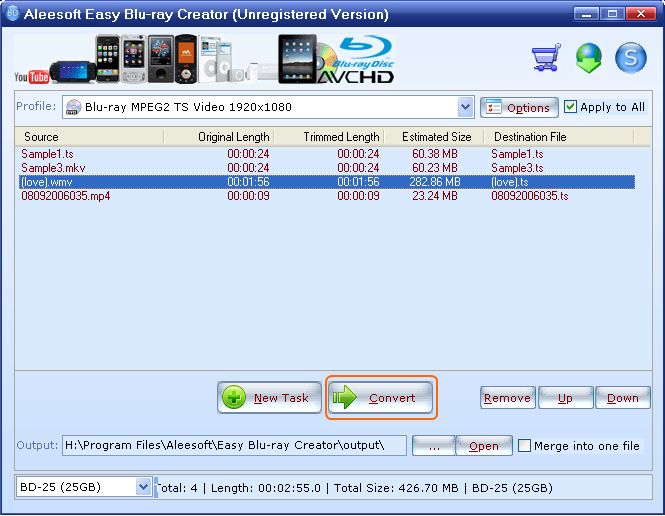Click the blue S register icon
The height and width of the screenshot is (516, 665).
coord(631,57)
